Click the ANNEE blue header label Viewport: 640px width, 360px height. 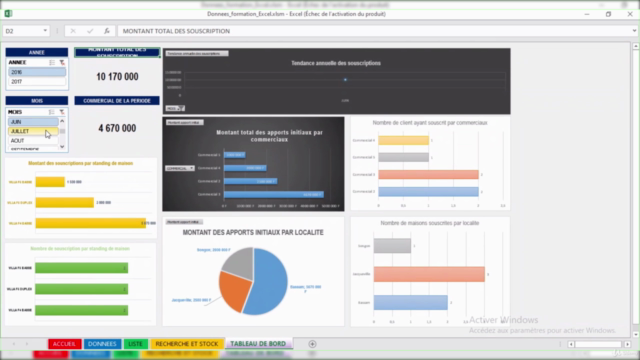click(37, 52)
